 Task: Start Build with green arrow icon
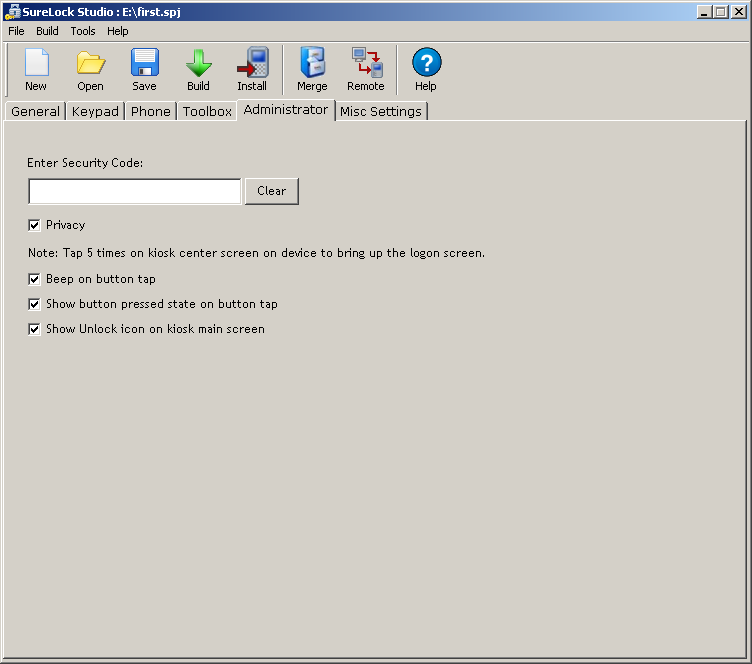coord(198,69)
